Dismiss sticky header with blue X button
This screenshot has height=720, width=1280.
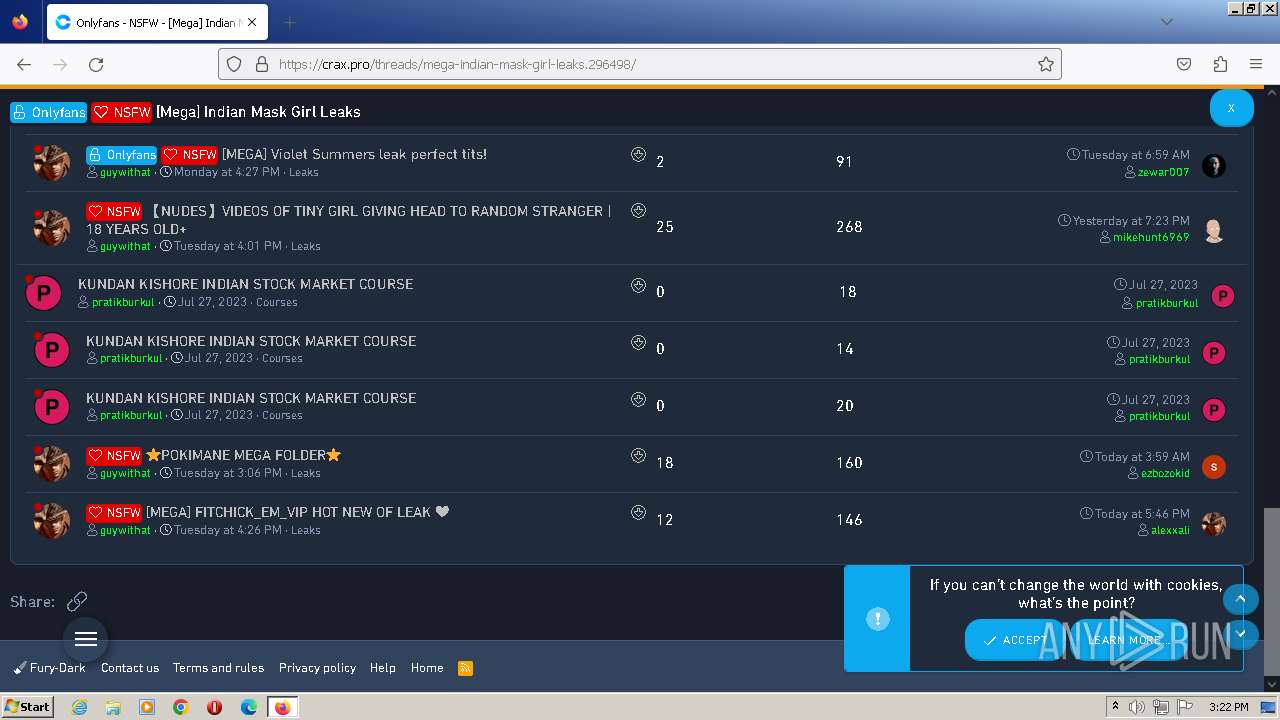pyautogui.click(x=1231, y=108)
